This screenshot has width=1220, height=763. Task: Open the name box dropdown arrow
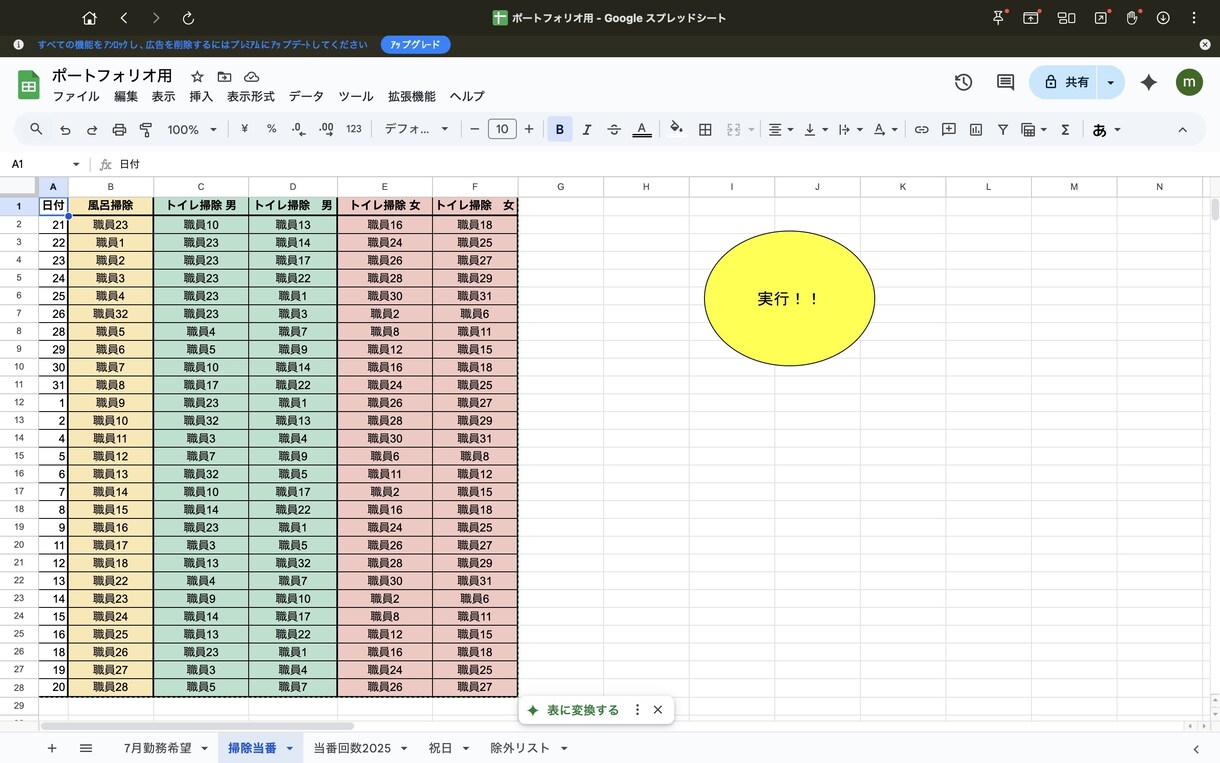(x=76, y=164)
